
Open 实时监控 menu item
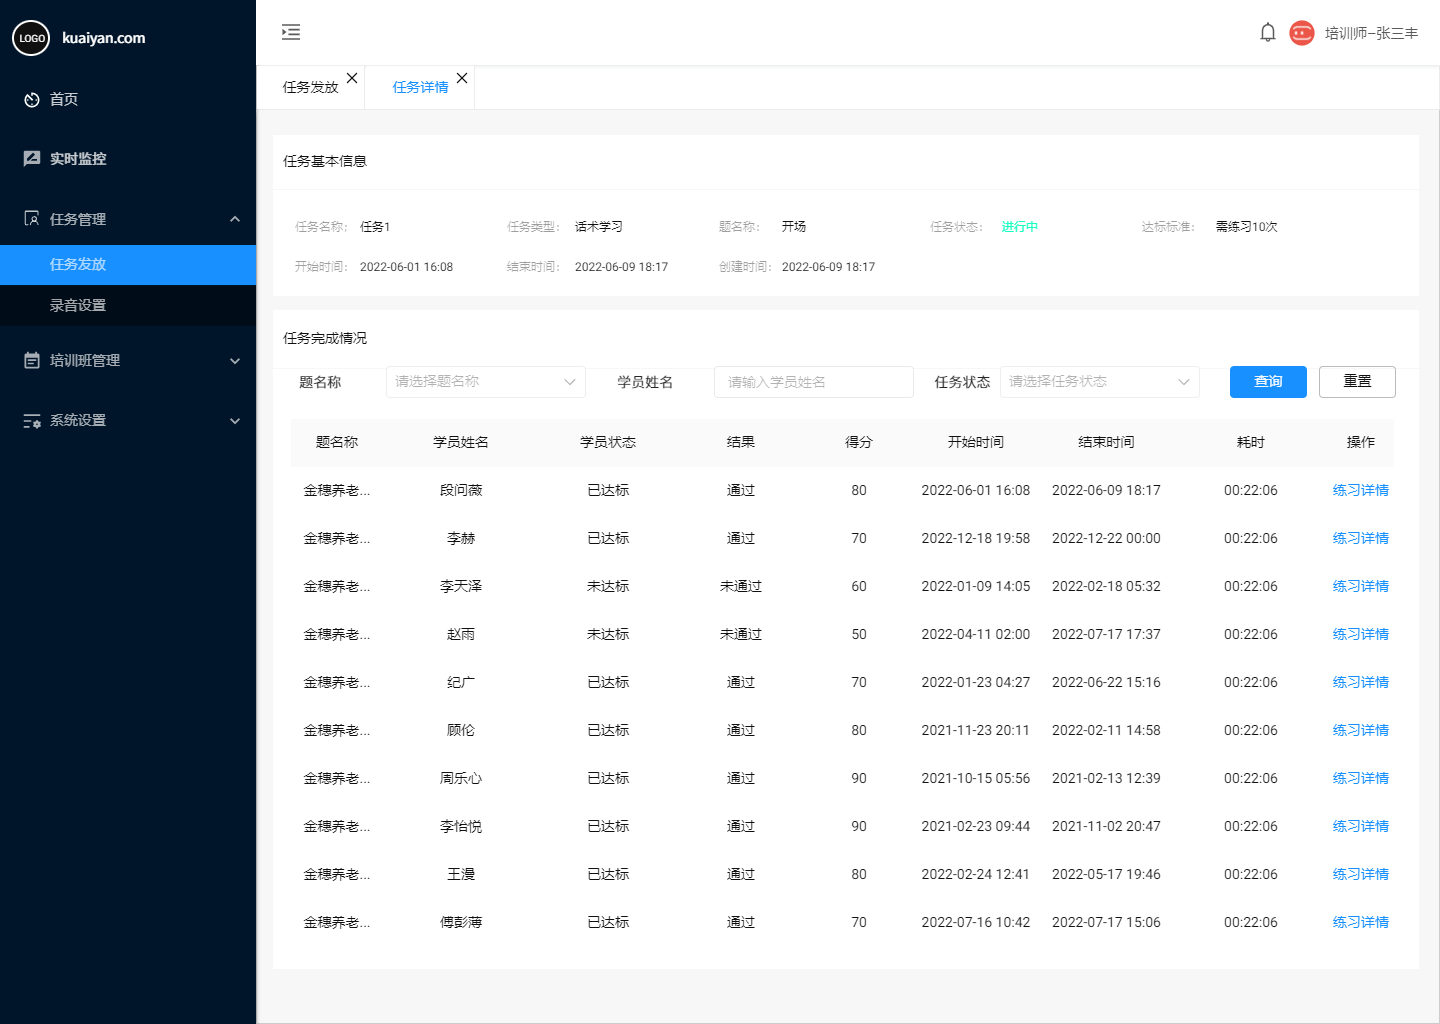pos(78,158)
